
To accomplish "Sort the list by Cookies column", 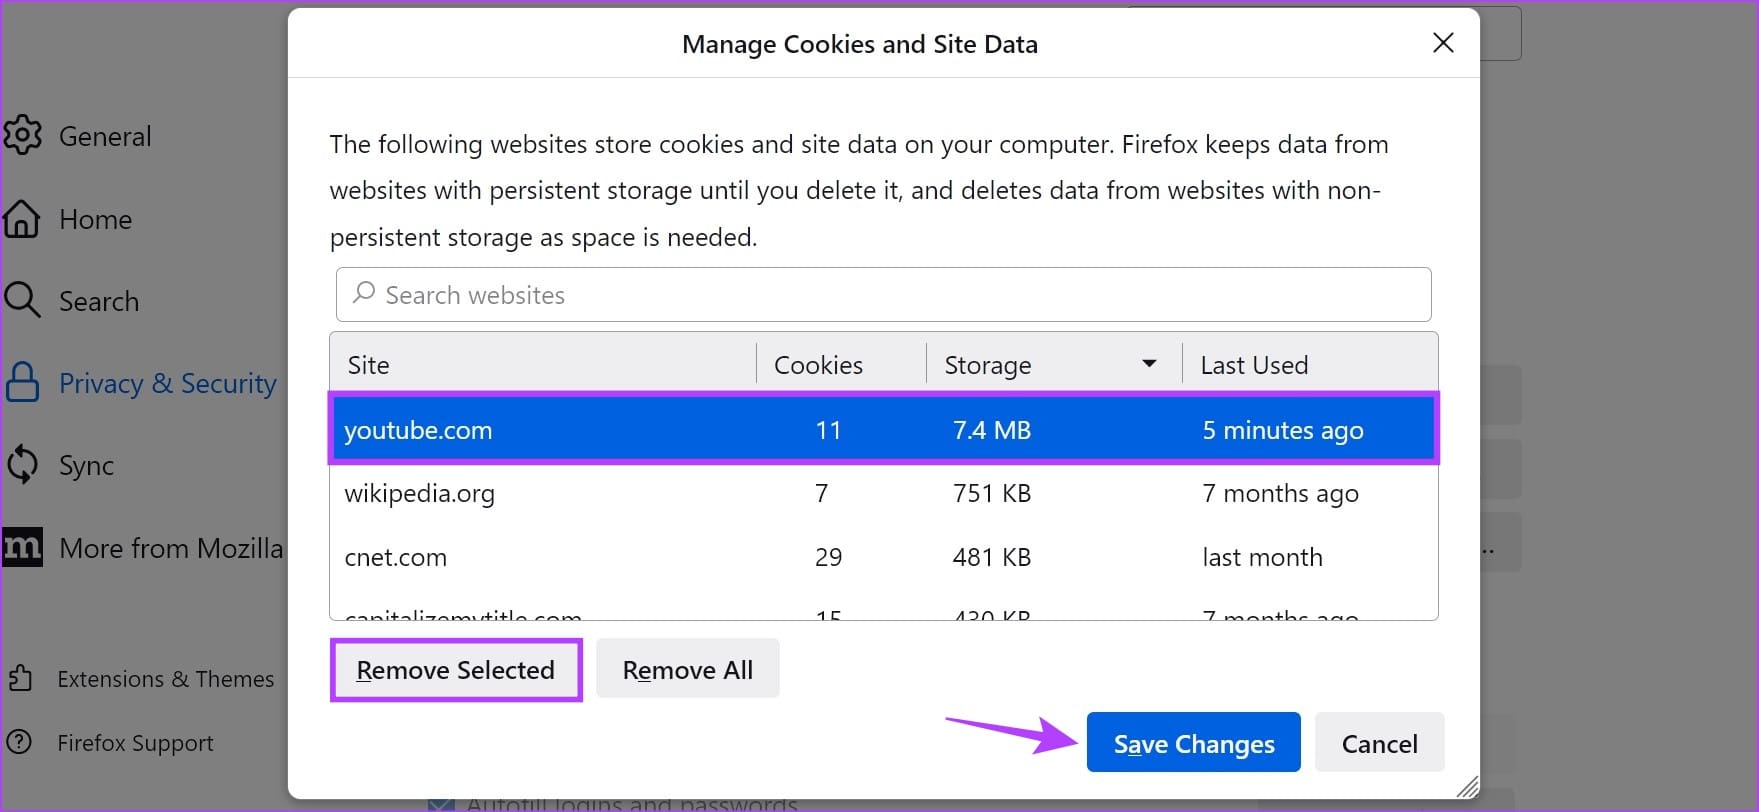I will pyautogui.click(x=840, y=365).
